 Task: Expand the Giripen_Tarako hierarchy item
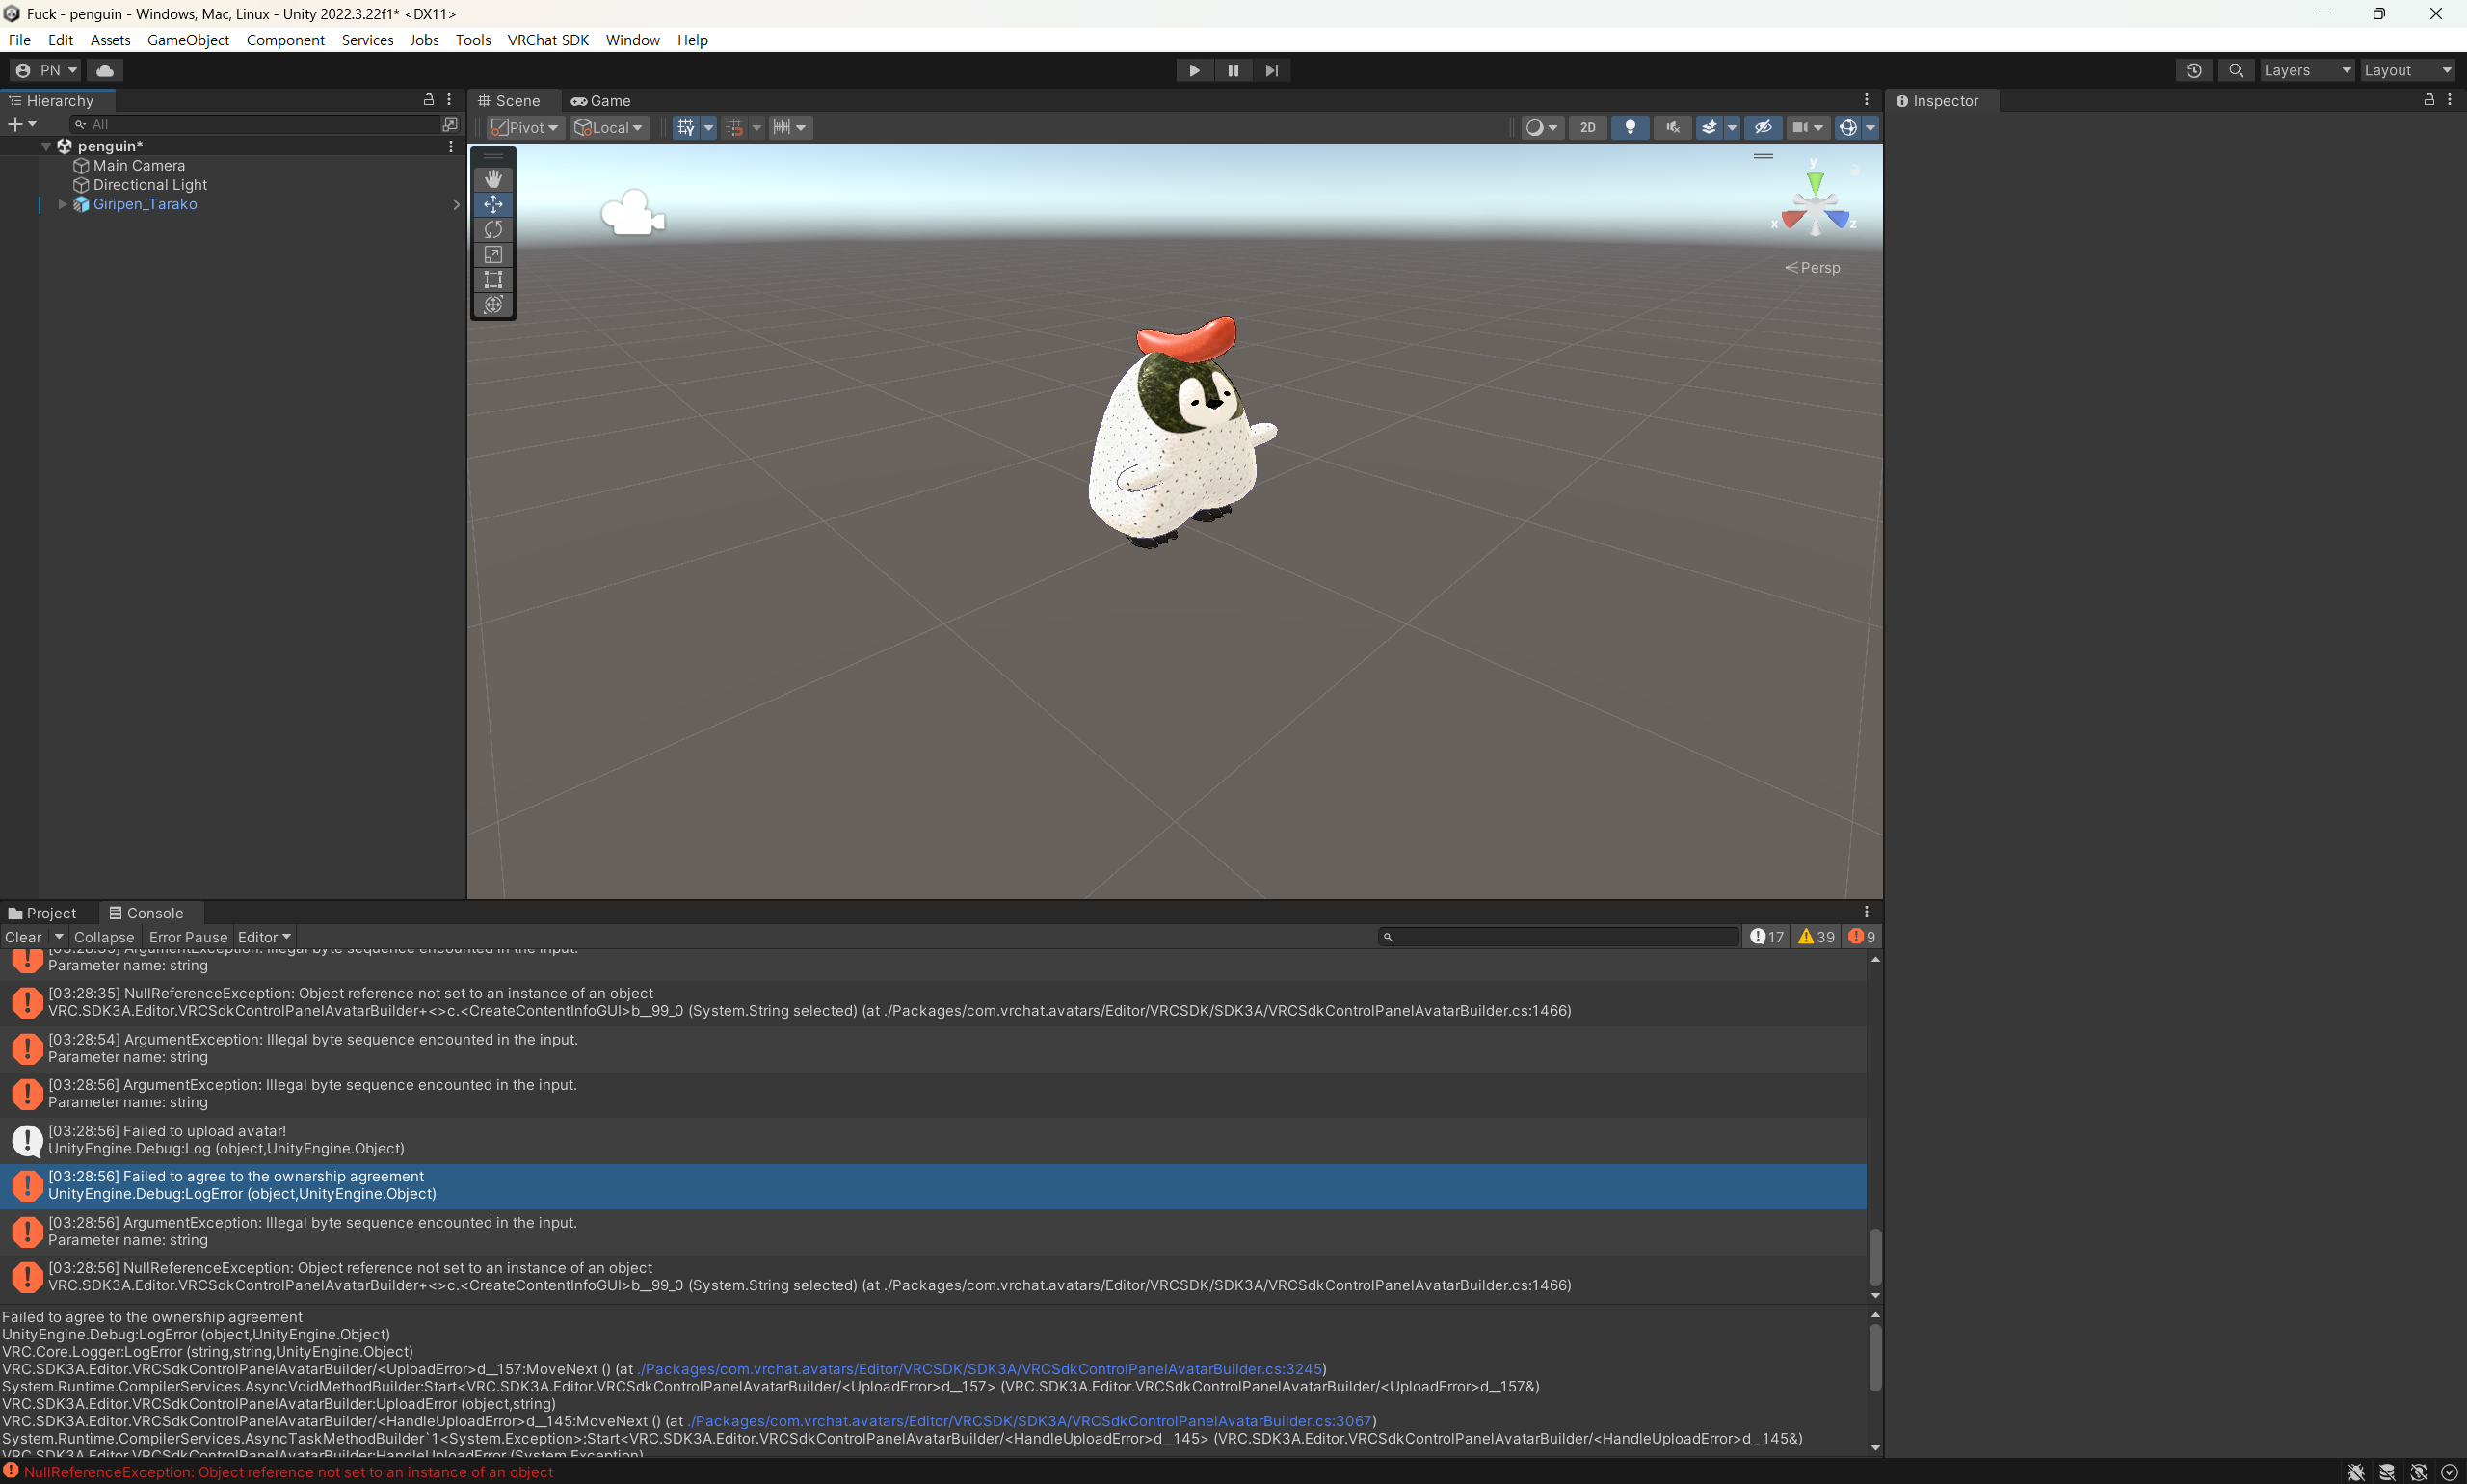(x=62, y=204)
